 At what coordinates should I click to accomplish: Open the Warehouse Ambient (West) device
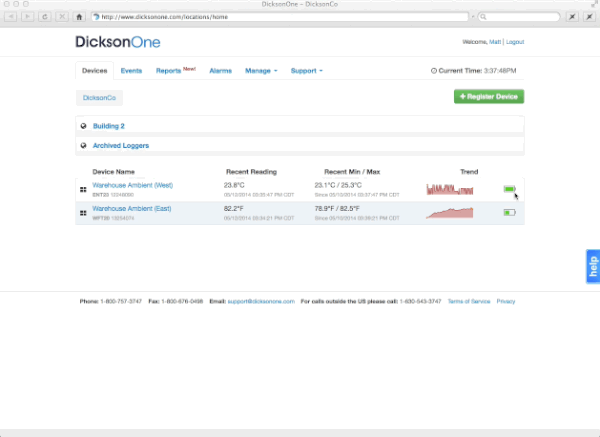(132, 185)
